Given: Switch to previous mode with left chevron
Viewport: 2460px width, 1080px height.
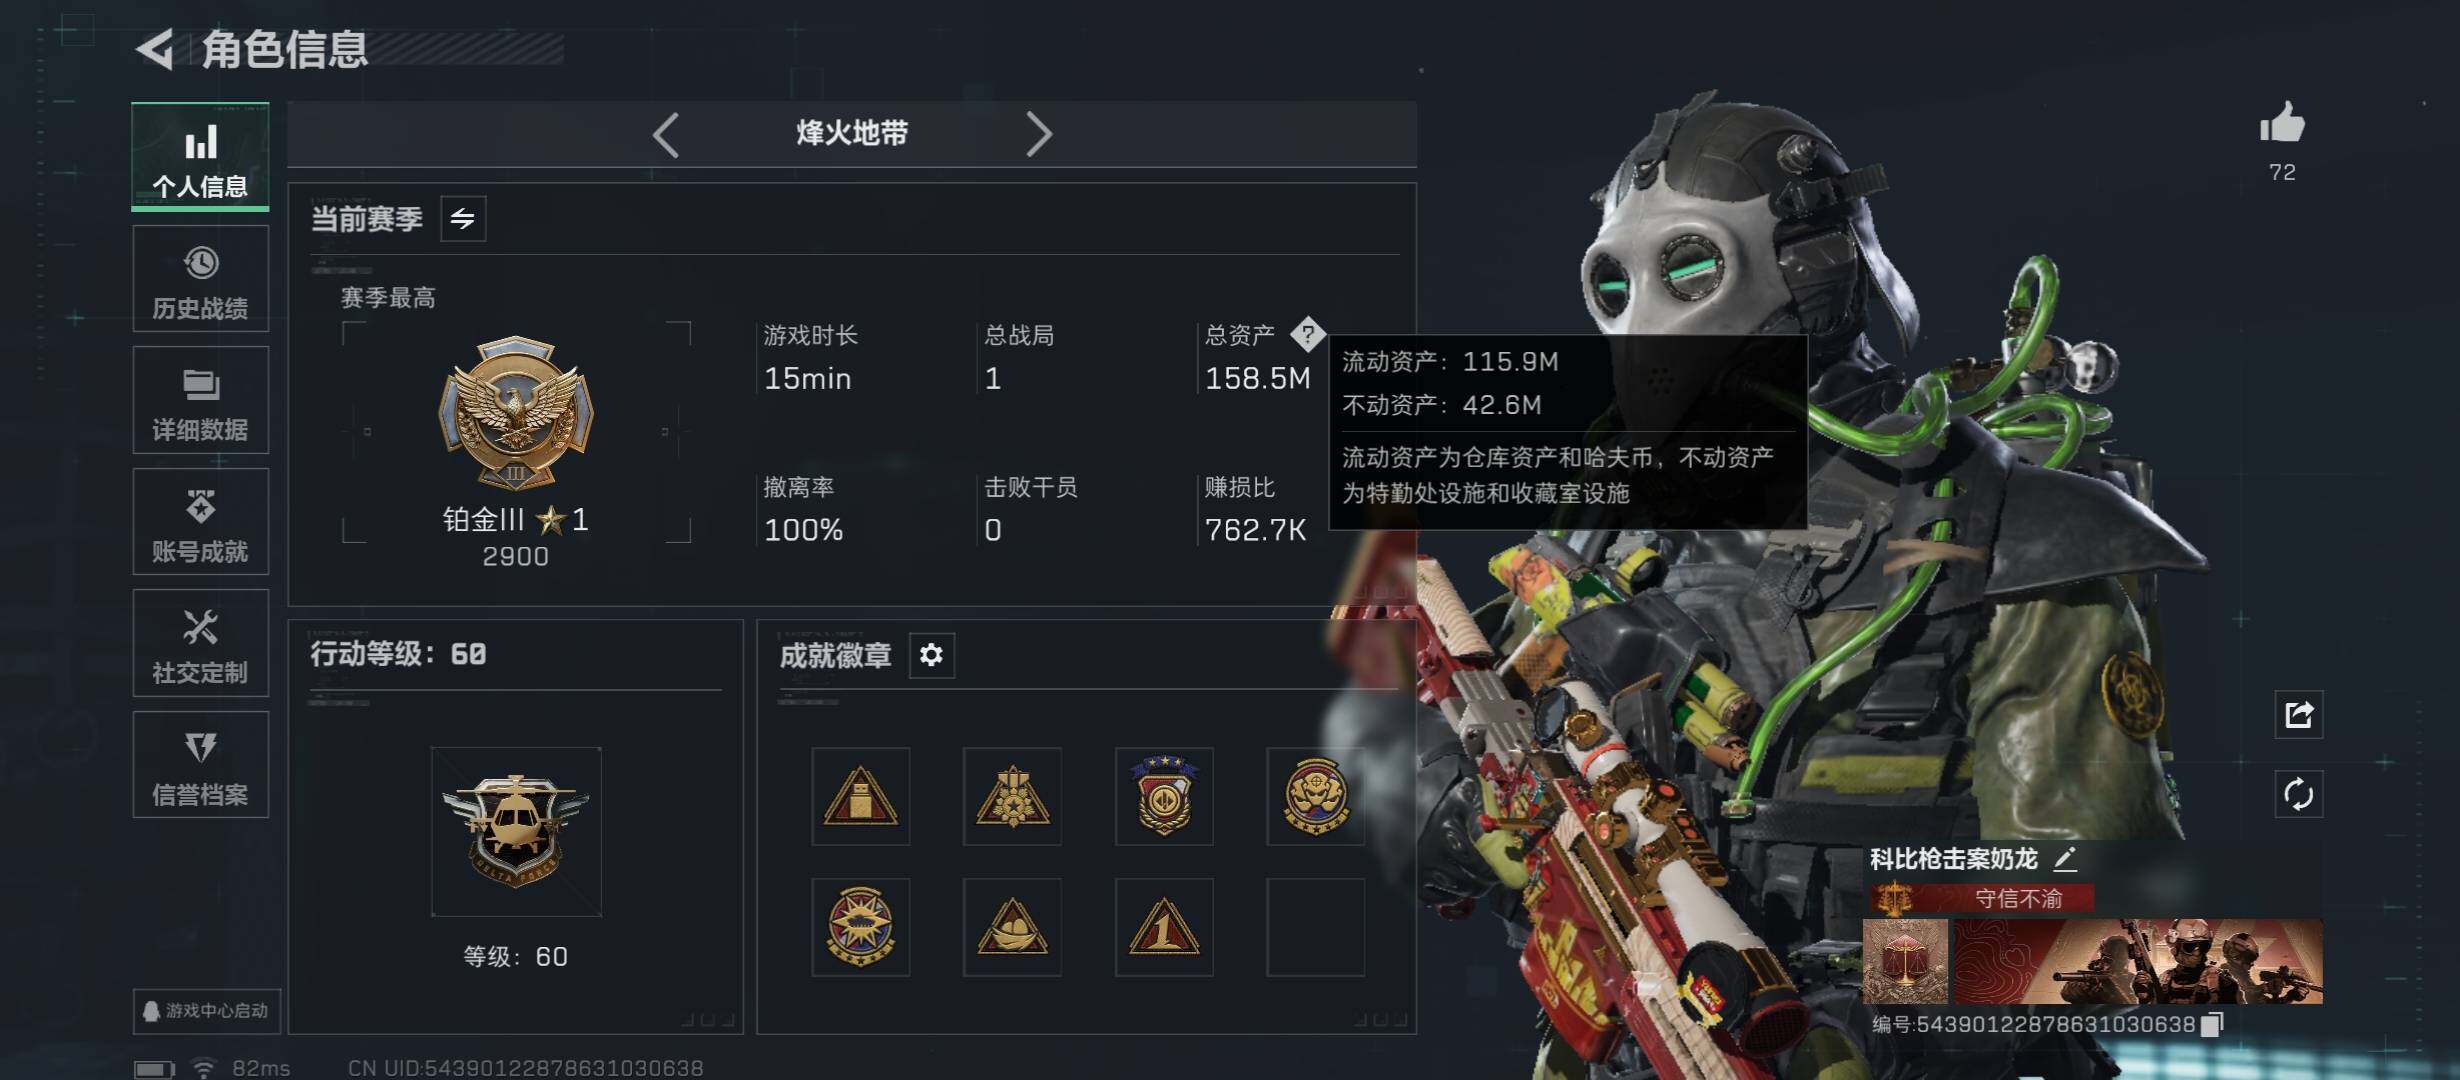Looking at the screenshot, I should point(666,134).
